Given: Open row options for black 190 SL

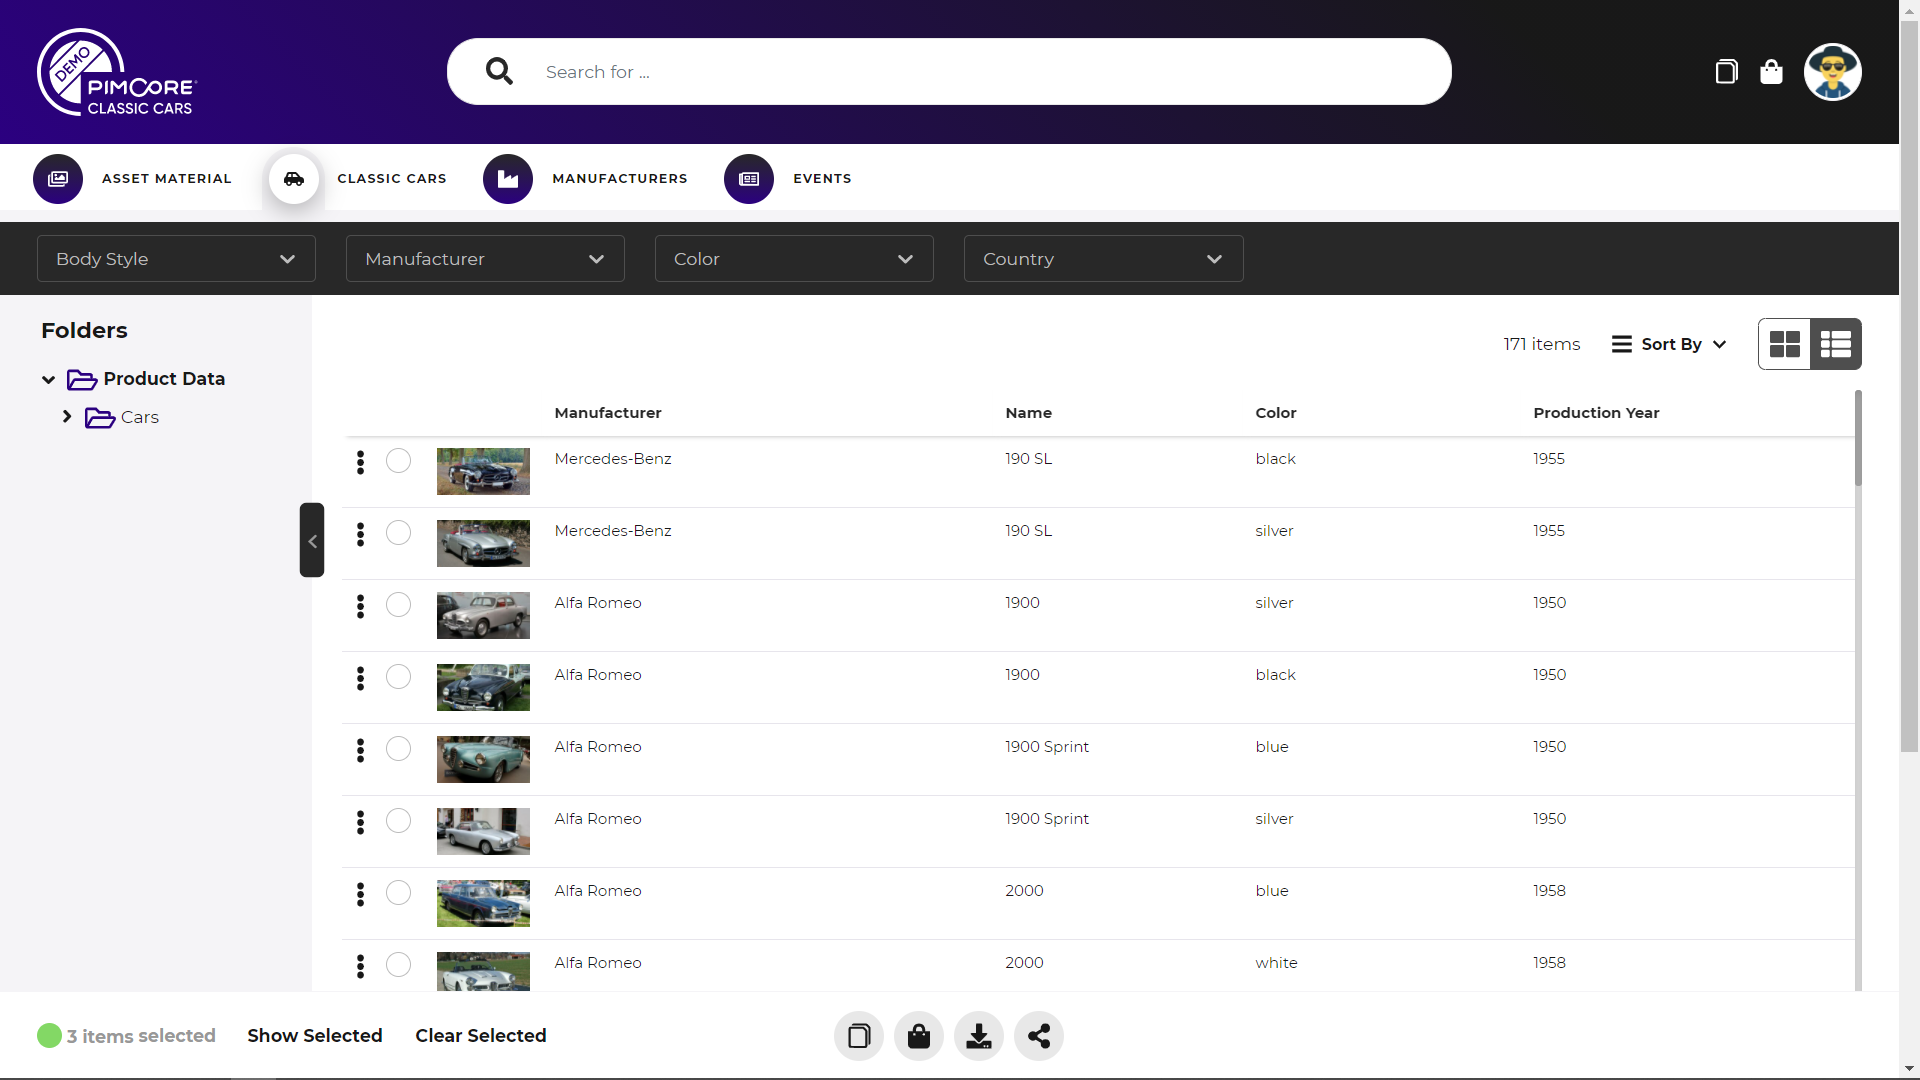Looking at the screenshot, I should click(x=360, y=461).
